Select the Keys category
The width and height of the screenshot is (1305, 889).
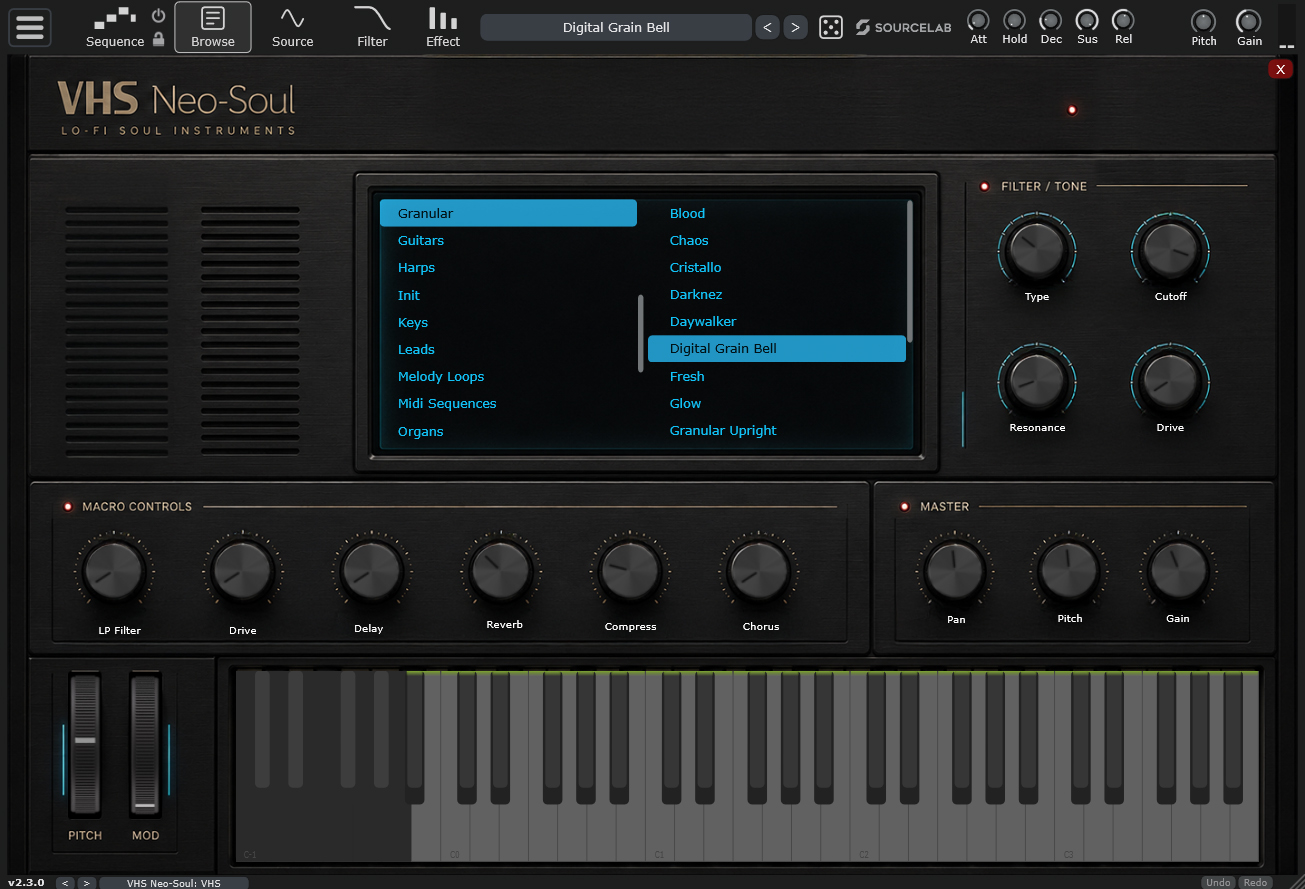click(508, 322)
